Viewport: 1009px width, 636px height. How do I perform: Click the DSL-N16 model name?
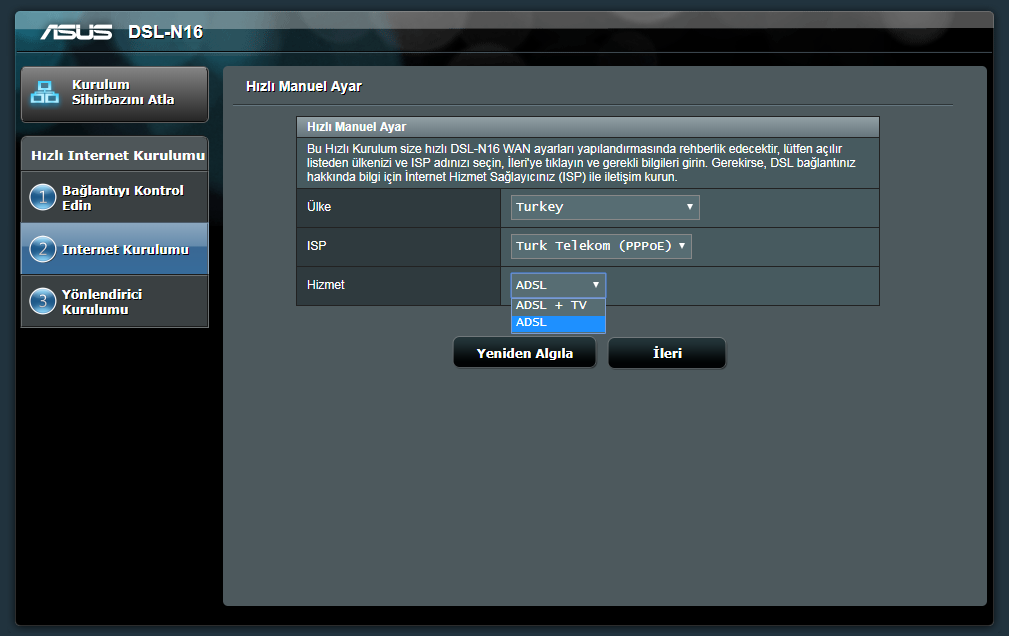[165, 32]
